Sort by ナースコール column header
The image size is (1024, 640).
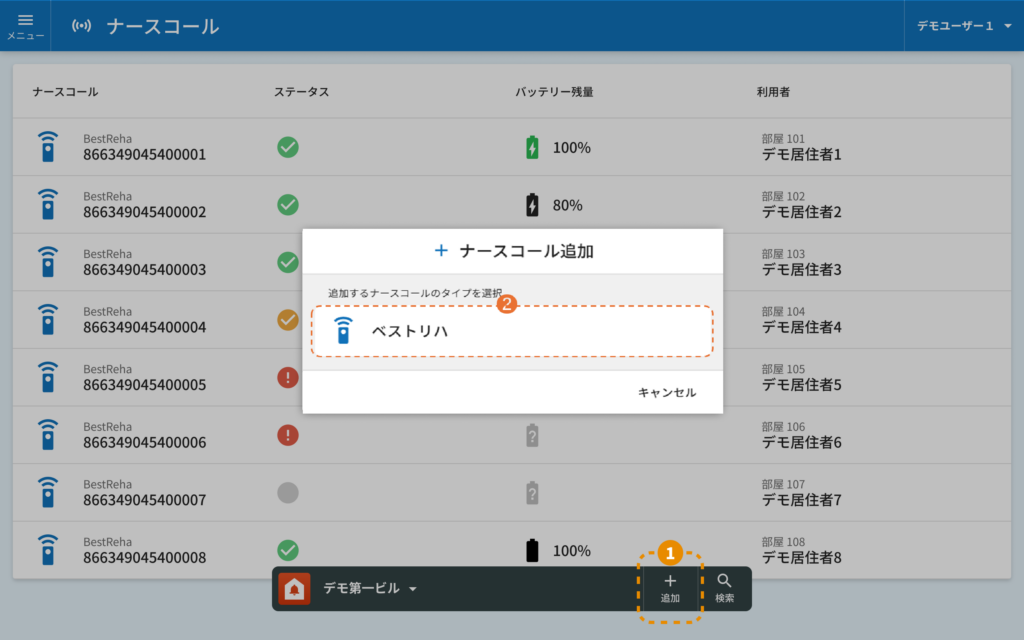[x=65, y=92]
